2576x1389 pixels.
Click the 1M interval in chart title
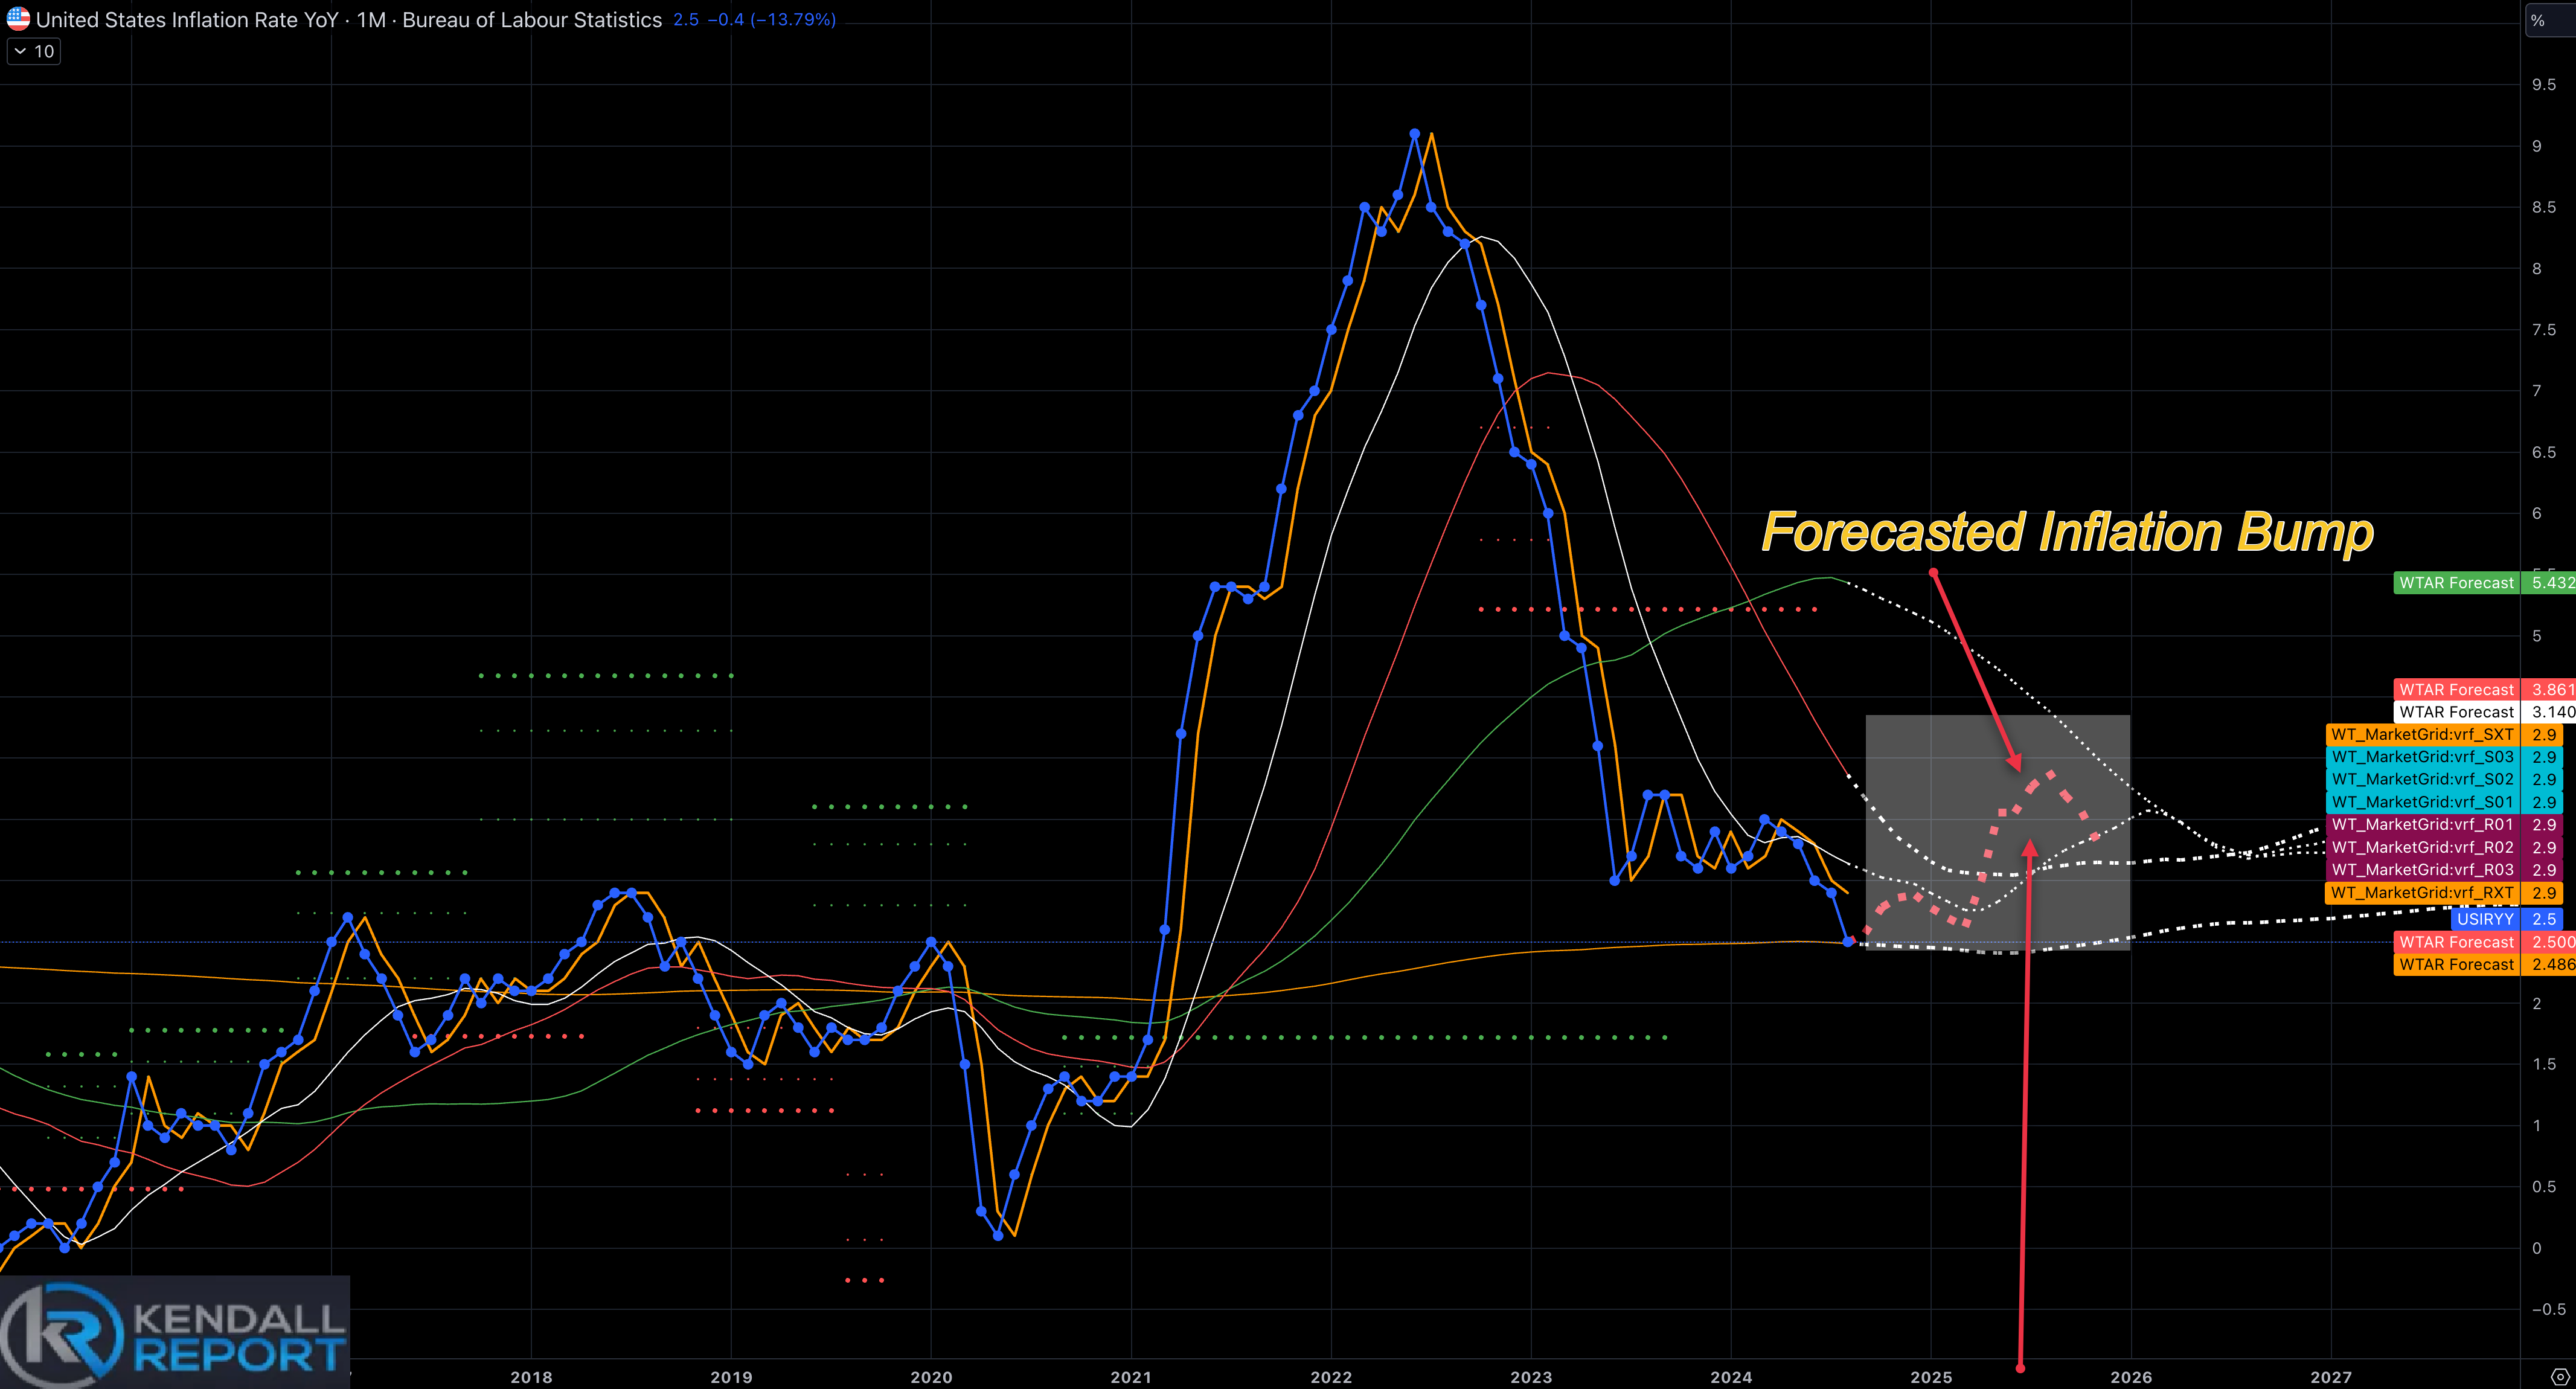(x=371, y=20)
